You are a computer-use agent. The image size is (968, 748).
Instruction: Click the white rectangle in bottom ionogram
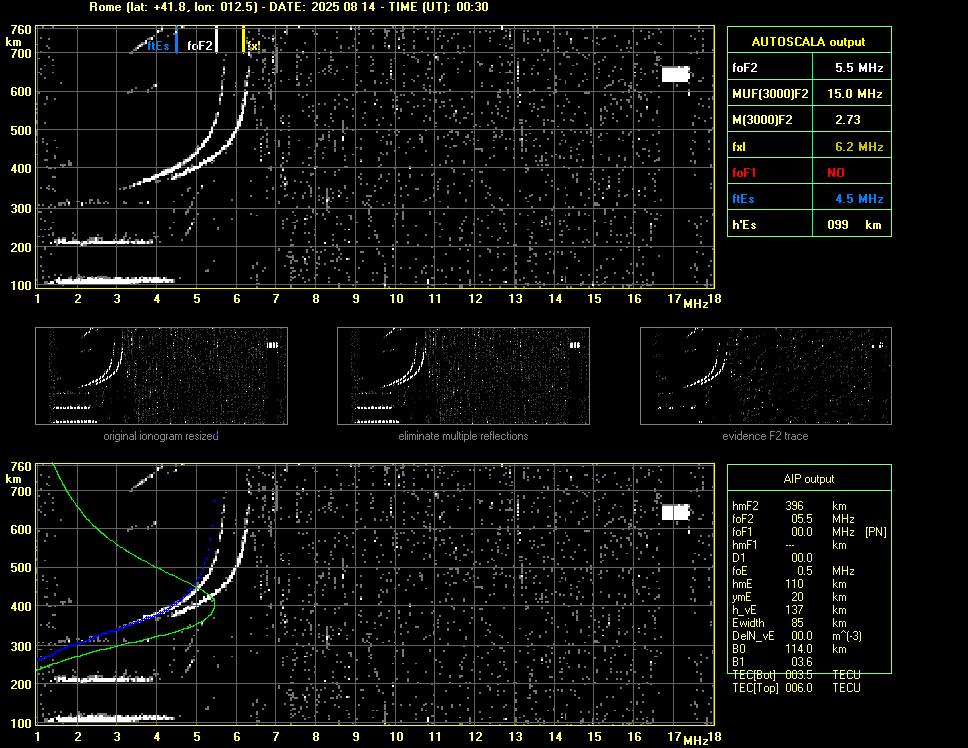point(675,512)
